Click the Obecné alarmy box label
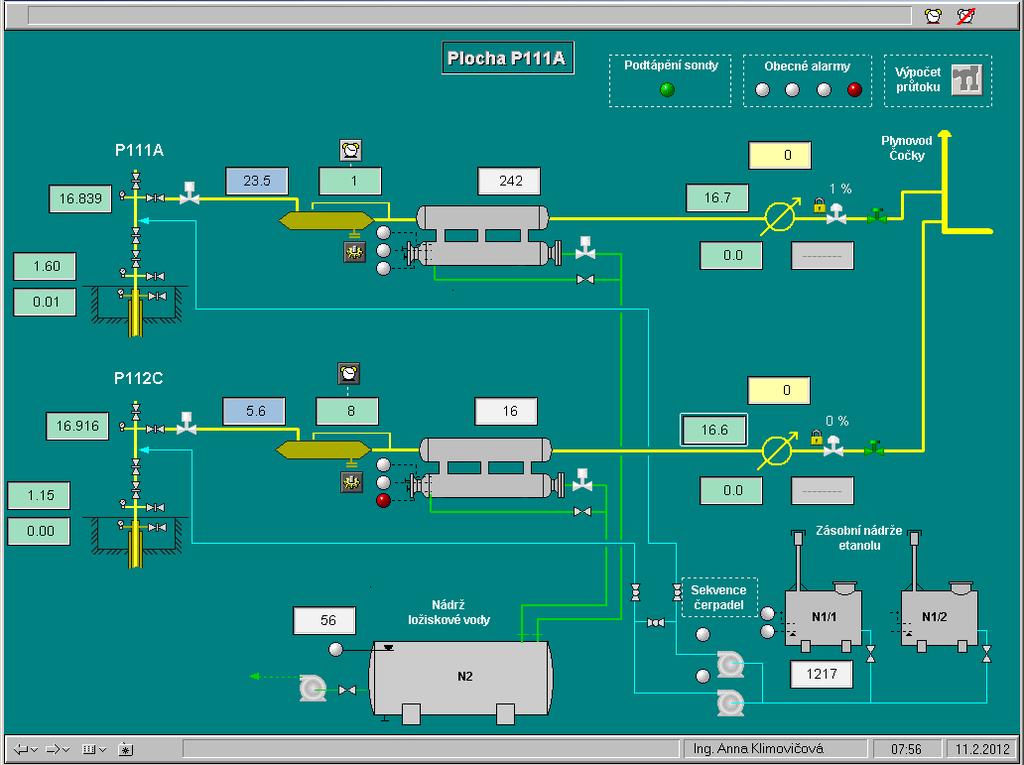 (x=807, y=67)
